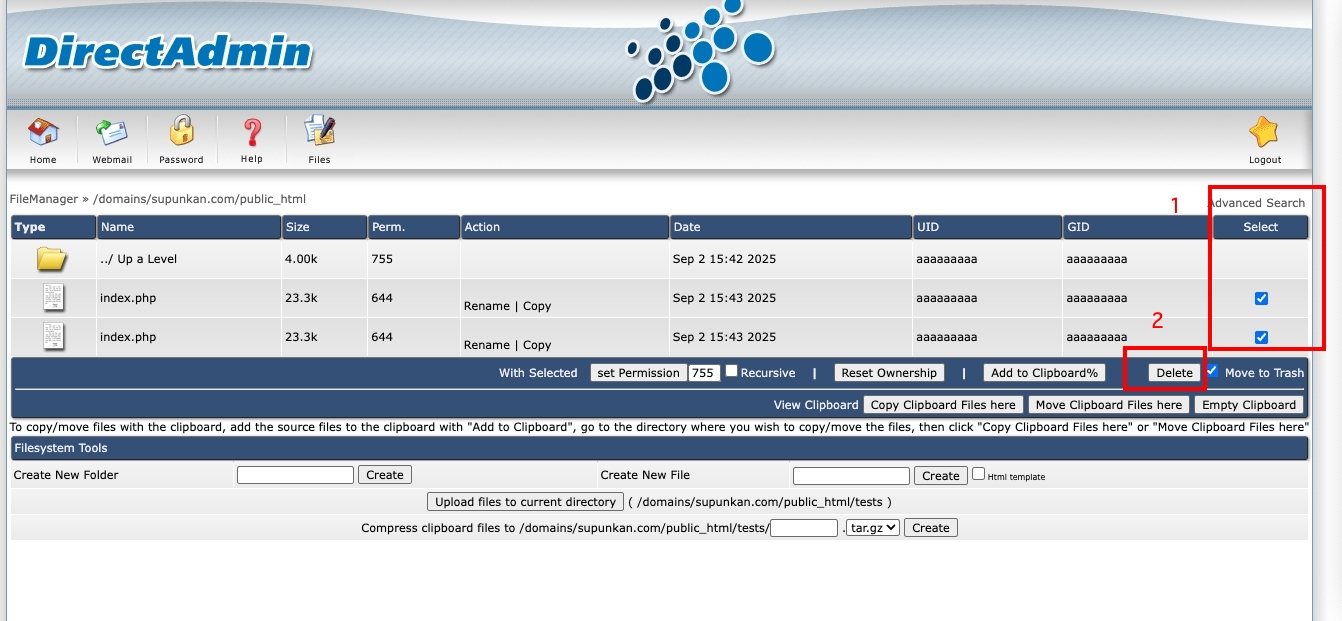Sort by the Name column header

[189, 227]
